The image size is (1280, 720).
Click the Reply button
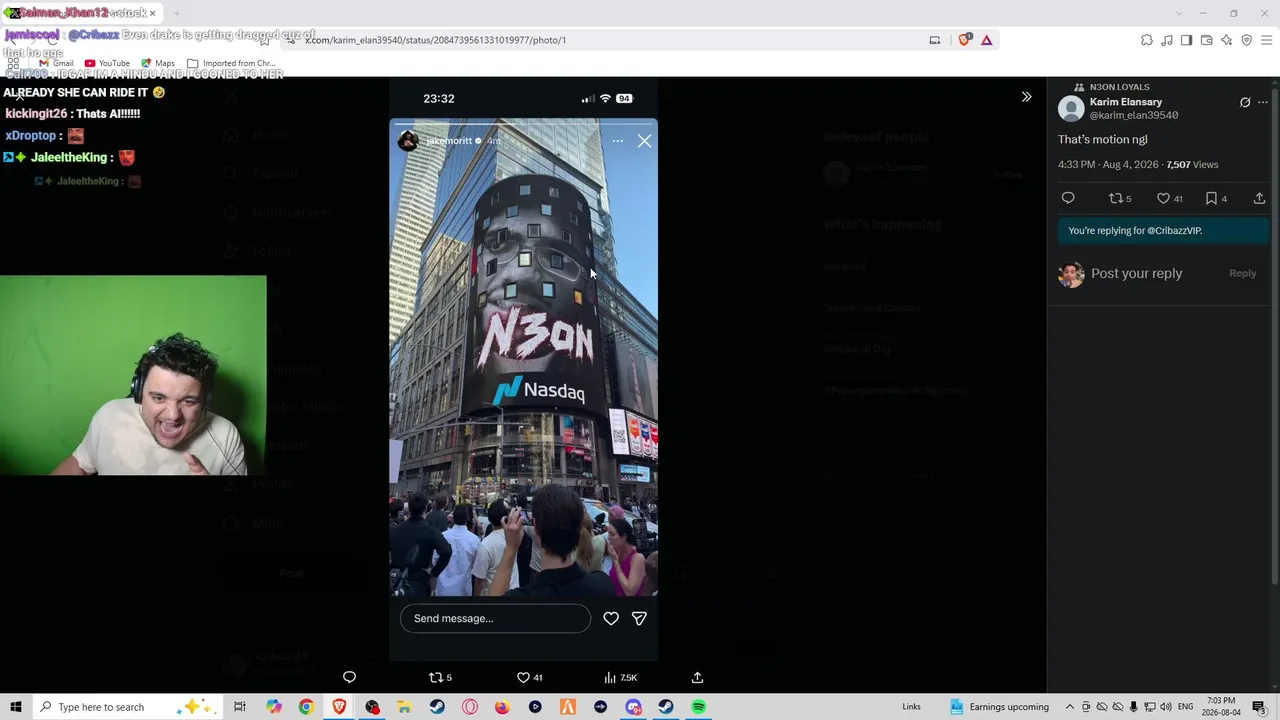(1242, 273)
